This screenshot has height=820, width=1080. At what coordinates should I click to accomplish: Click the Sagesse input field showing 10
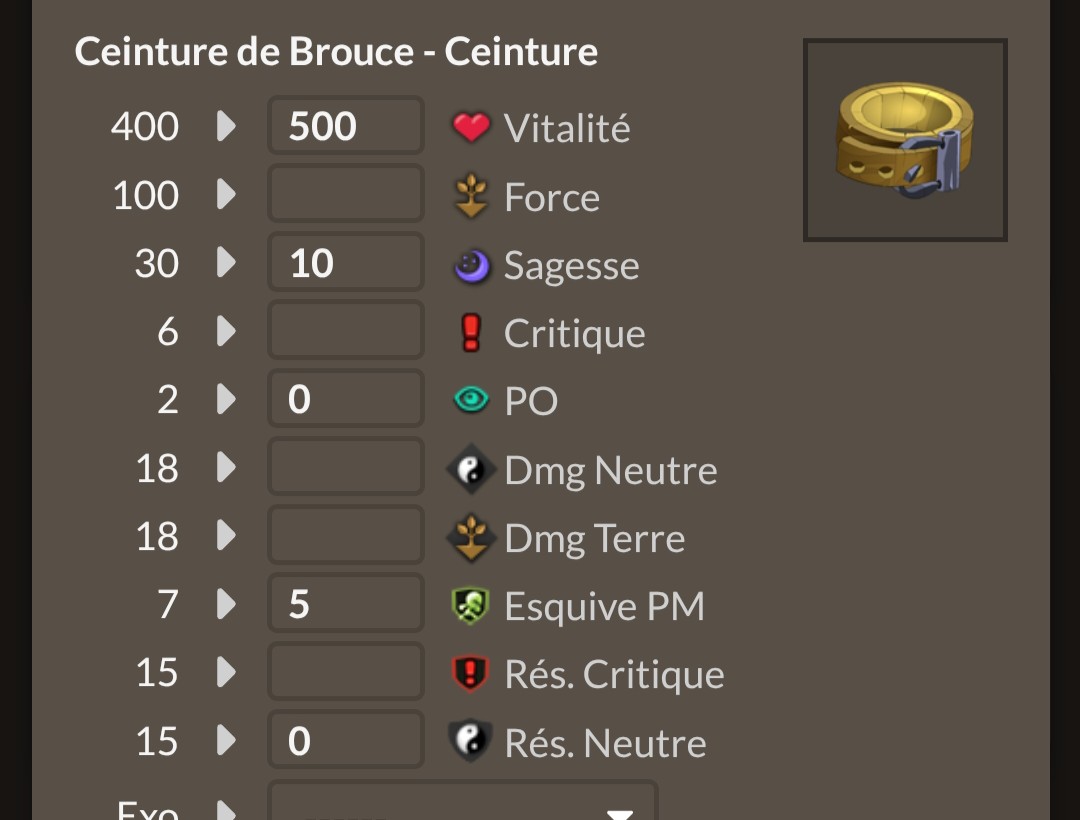[x=346, y=262]
